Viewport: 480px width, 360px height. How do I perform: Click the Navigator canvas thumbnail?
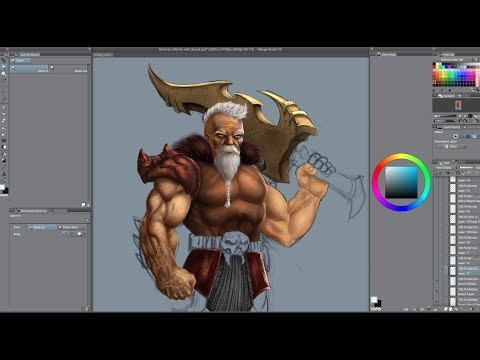(x=458, y=105)
